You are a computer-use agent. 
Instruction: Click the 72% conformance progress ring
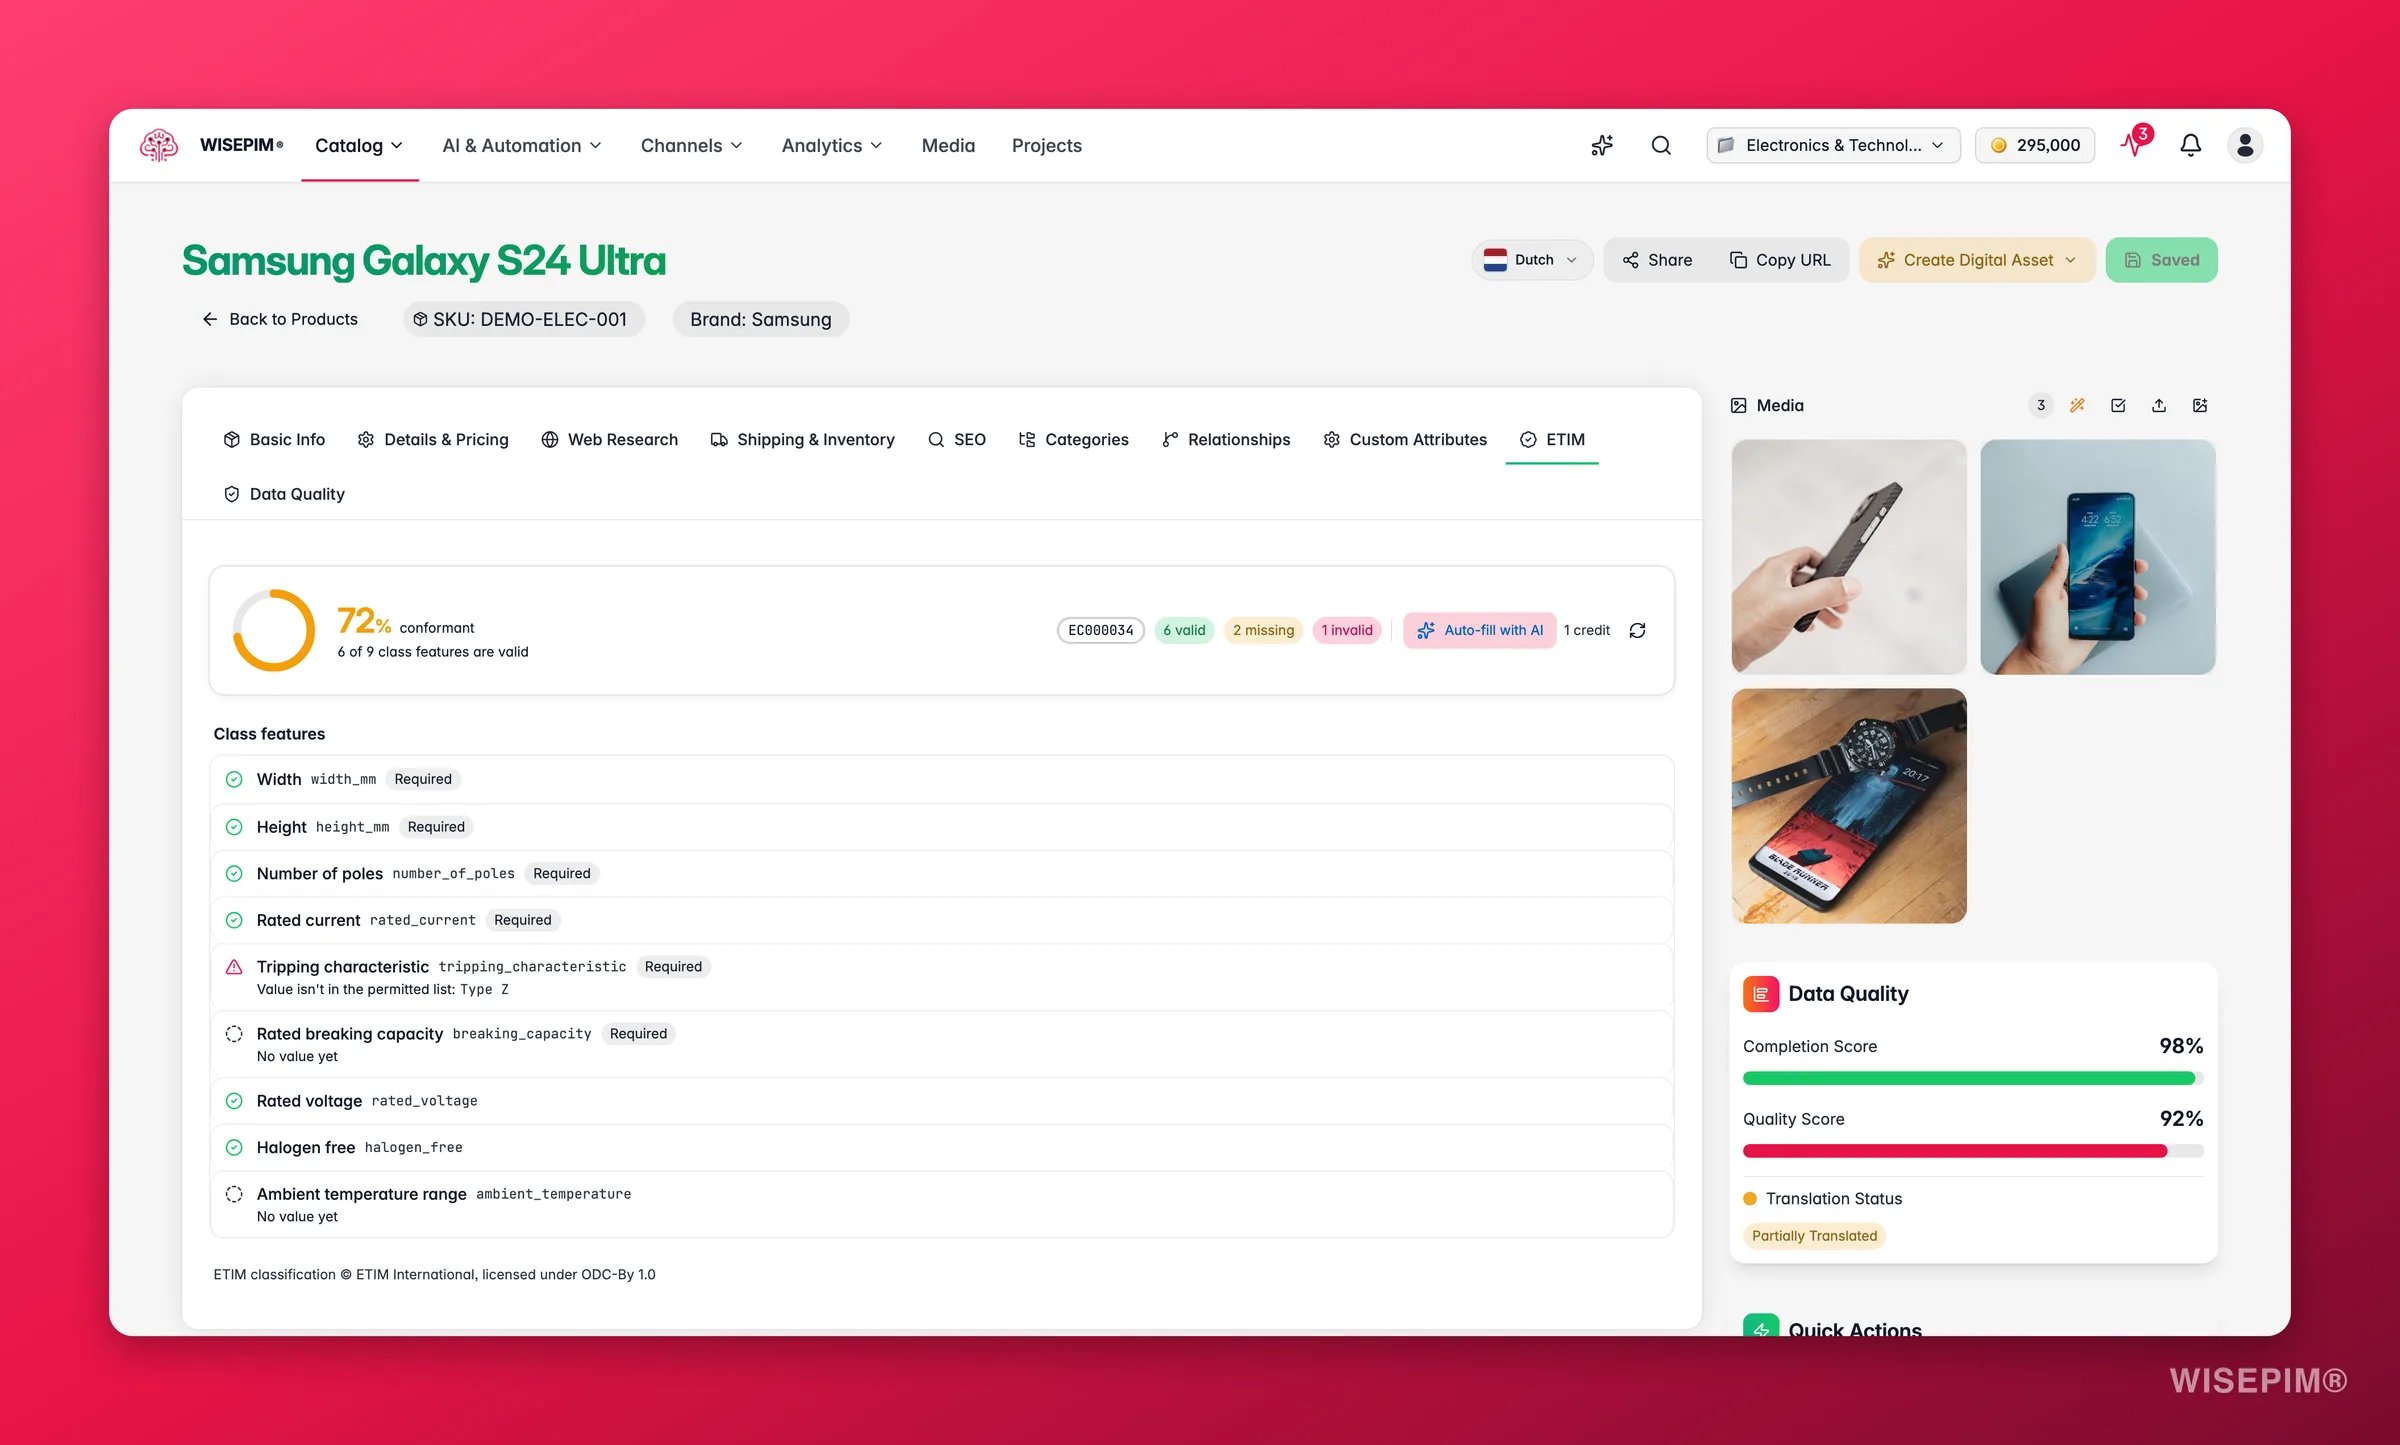tap(273, 630)
